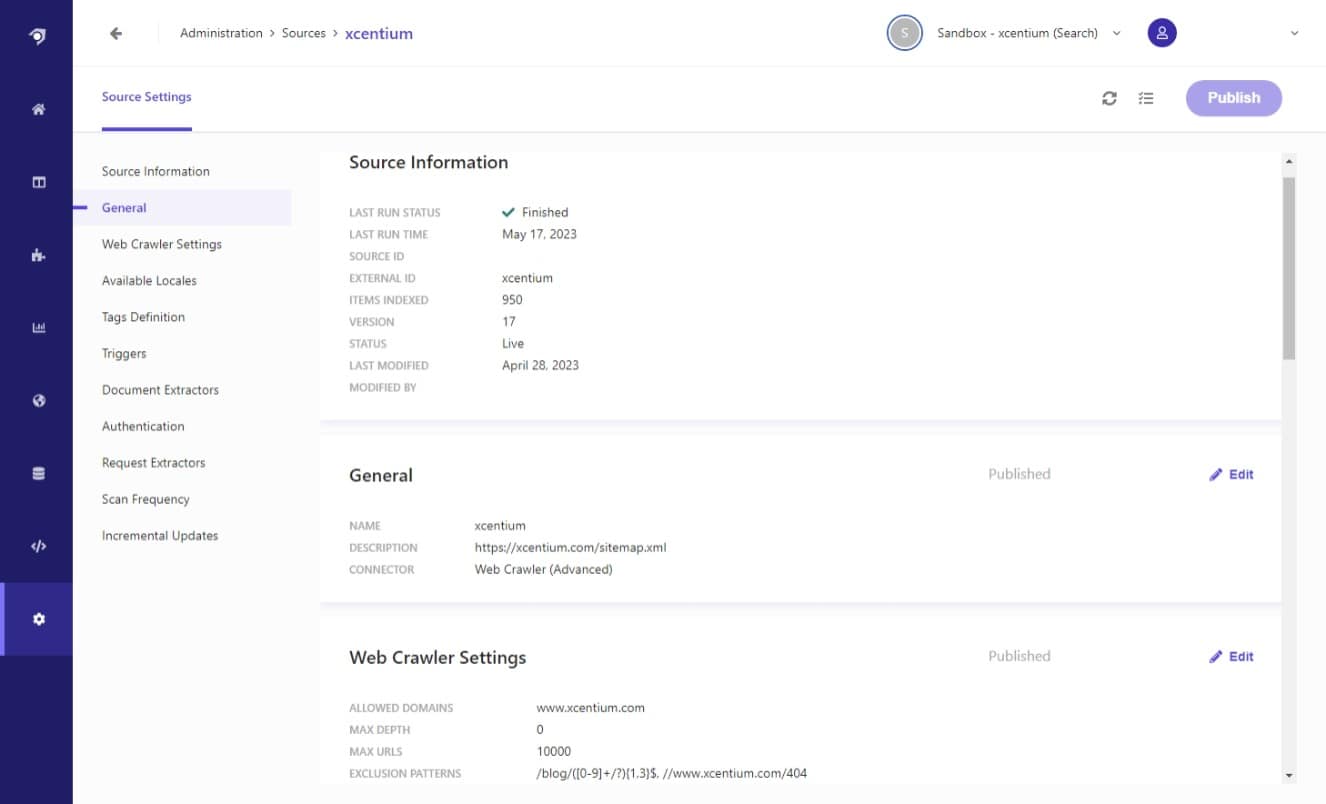Image resolution: width=1326 pixels, height=804 pixels.
Task: Select the Source Settings tab
Action: click(146, 97)
